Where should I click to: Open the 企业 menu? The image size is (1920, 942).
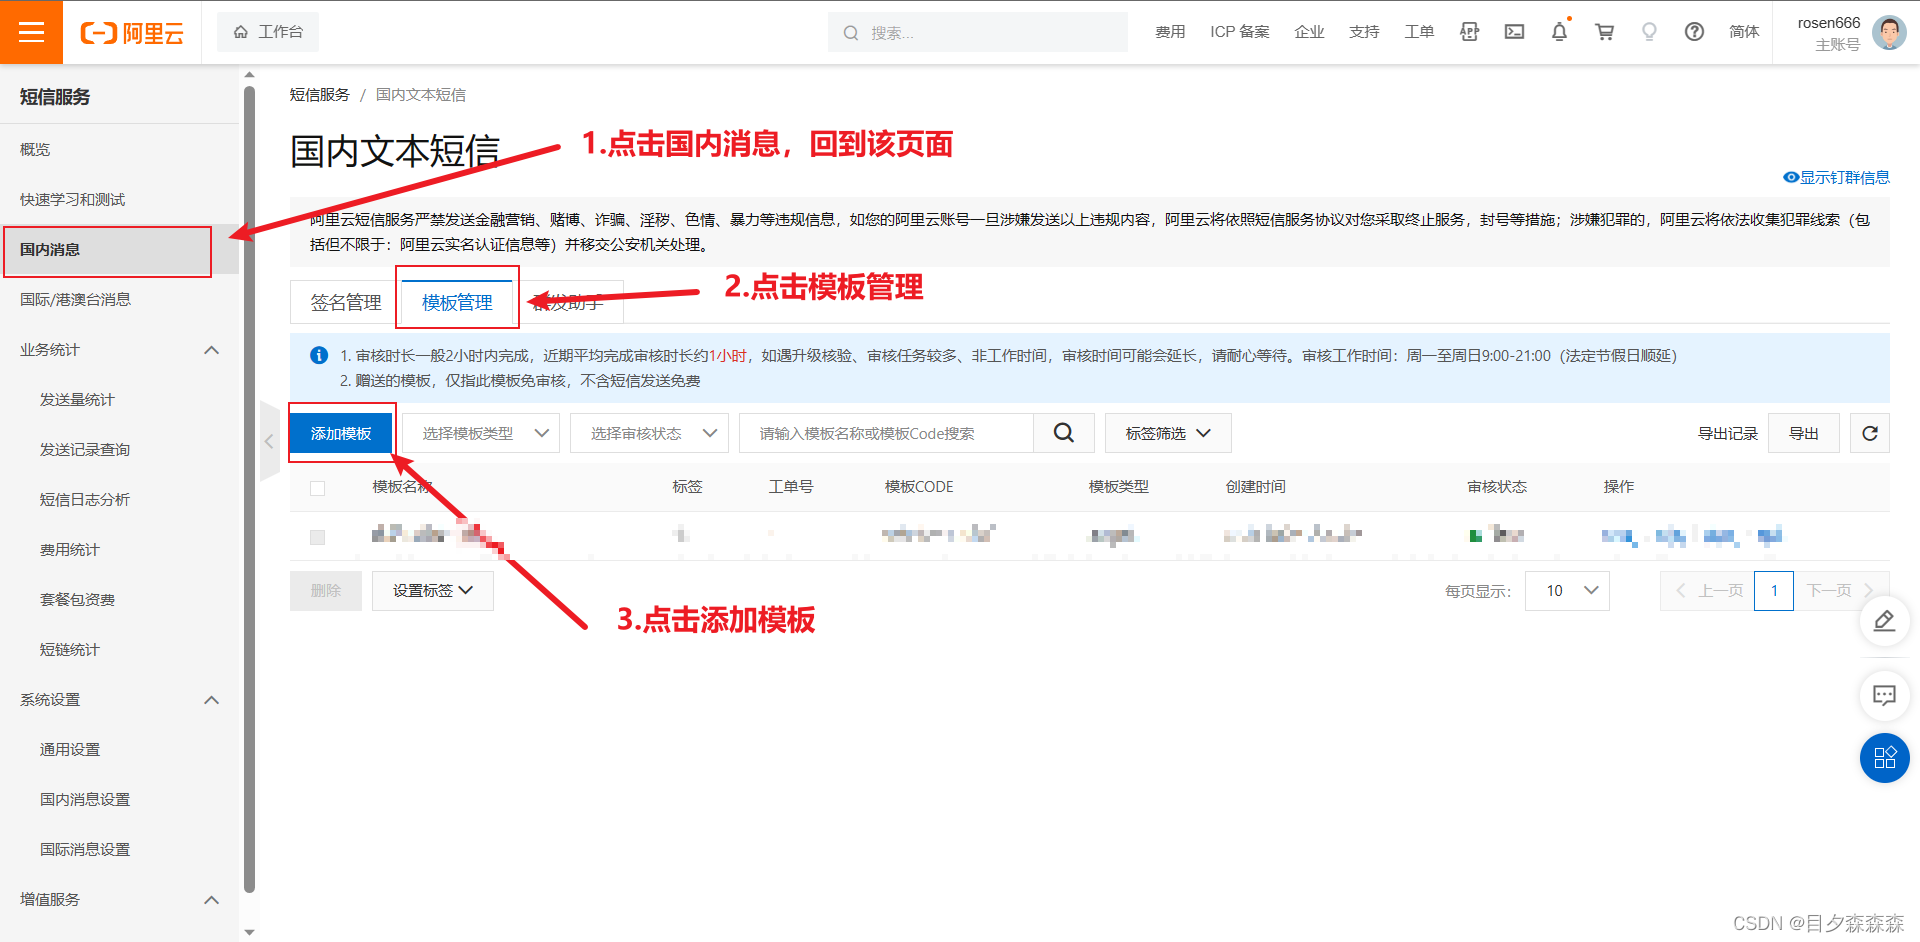tap(1309, 32)
